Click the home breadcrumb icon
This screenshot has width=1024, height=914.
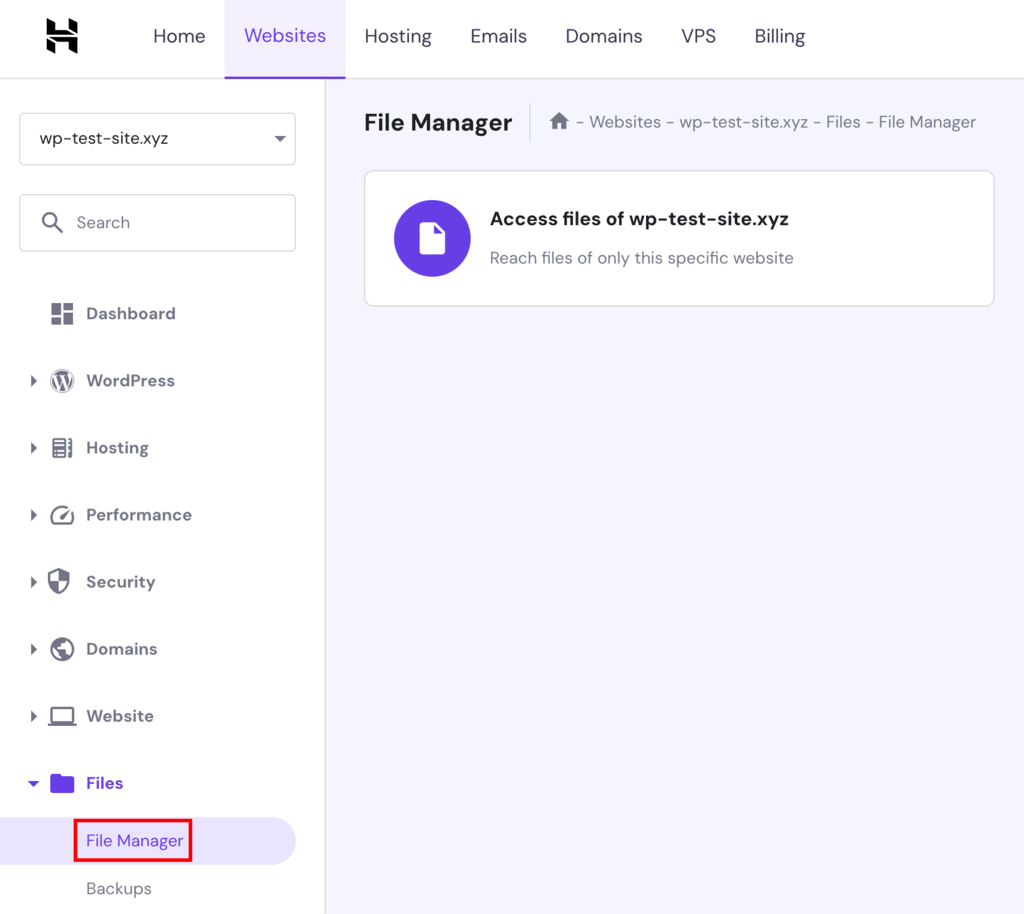[559, 121]
